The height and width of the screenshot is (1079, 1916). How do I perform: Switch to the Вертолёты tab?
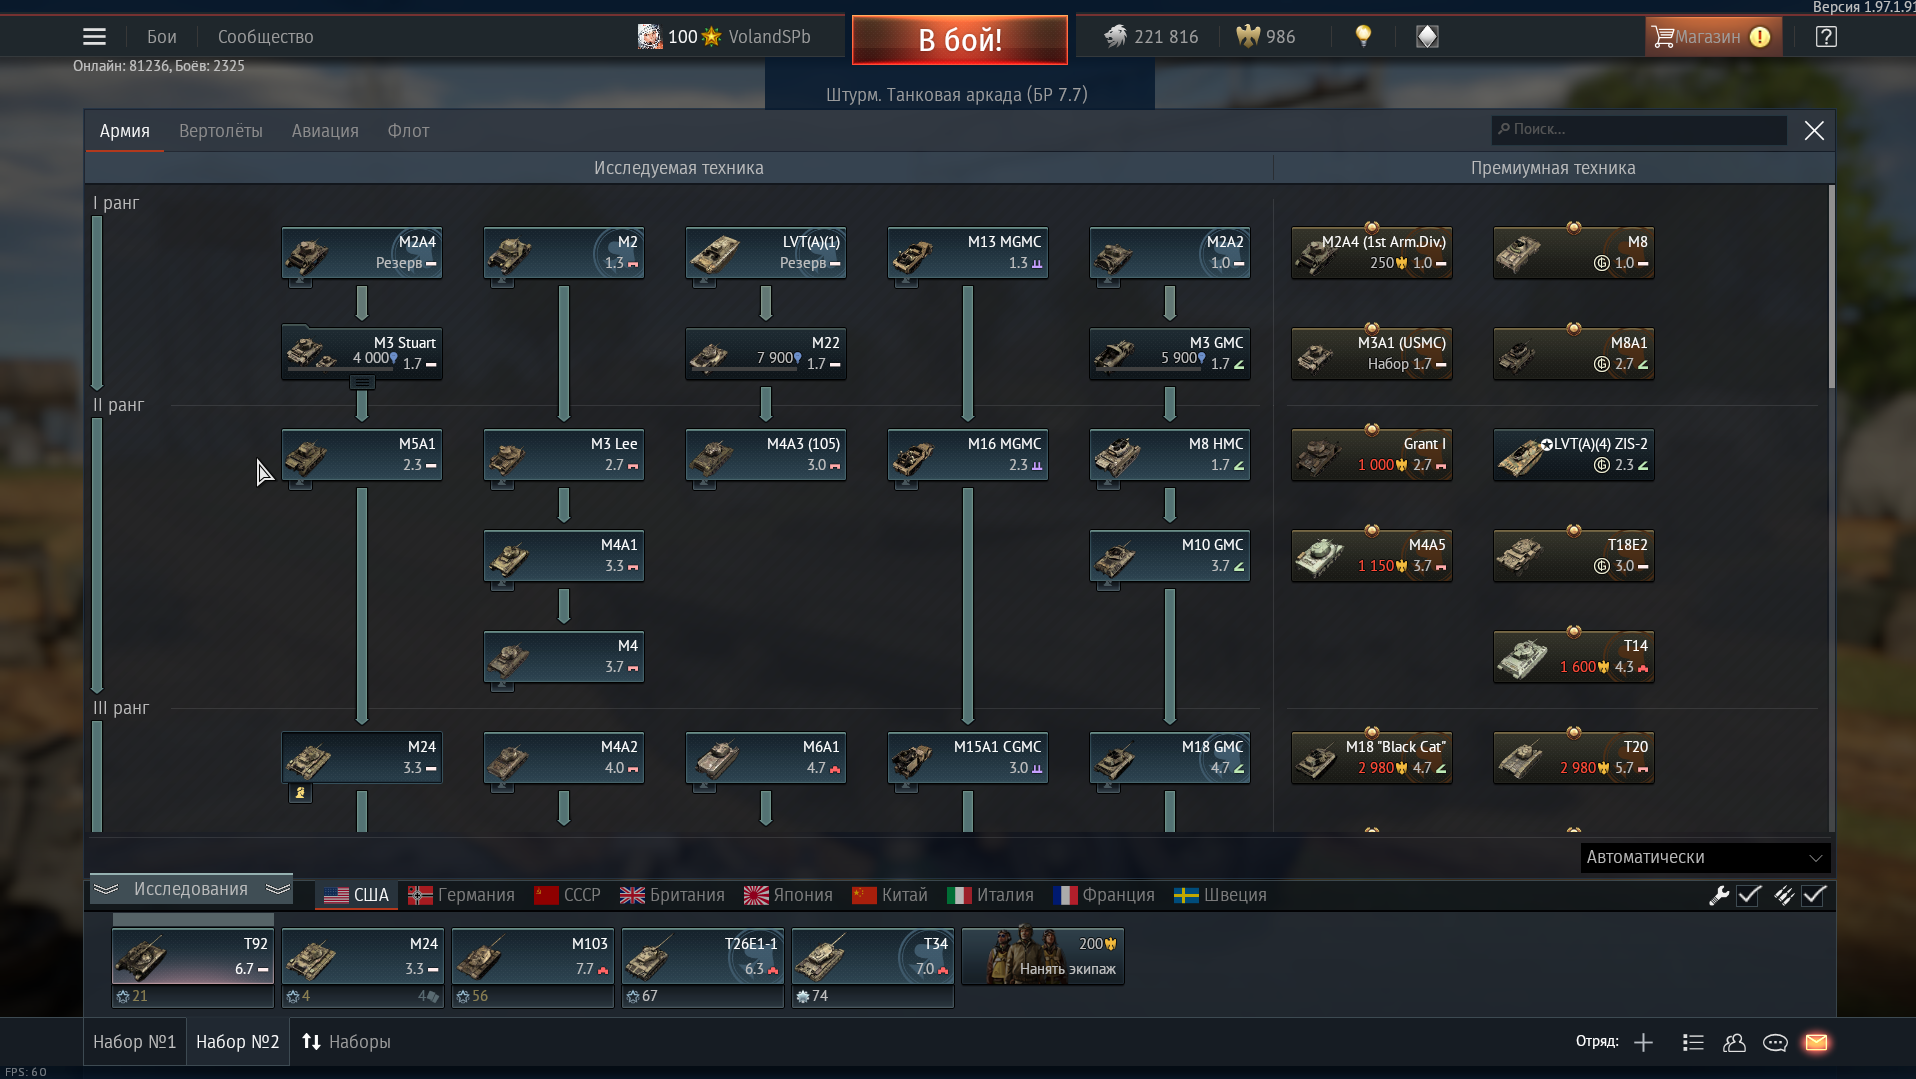click(221, 131)
